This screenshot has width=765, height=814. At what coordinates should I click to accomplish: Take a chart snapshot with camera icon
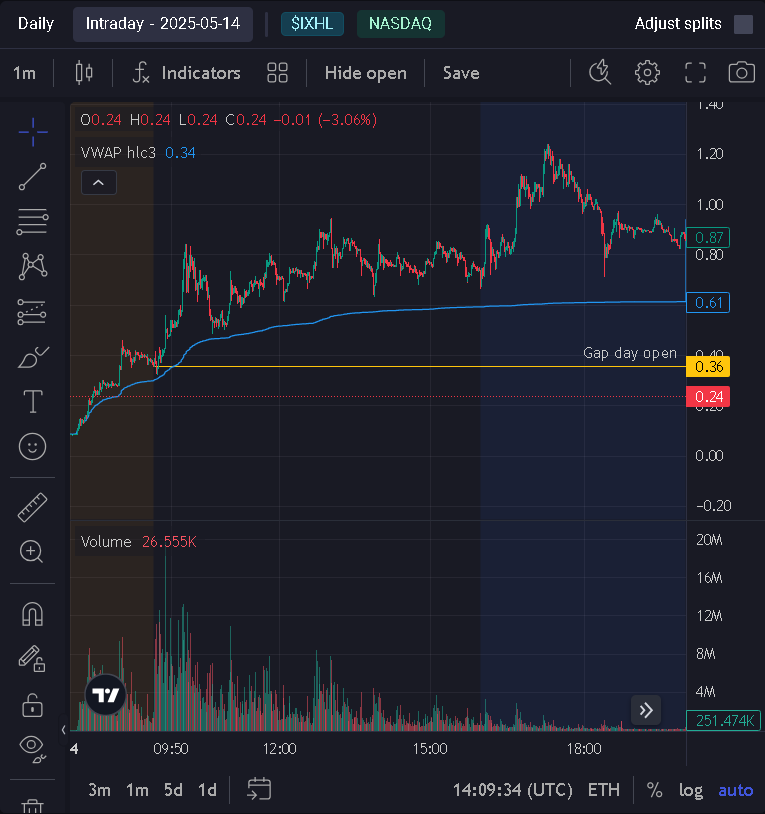pos(742,73)
